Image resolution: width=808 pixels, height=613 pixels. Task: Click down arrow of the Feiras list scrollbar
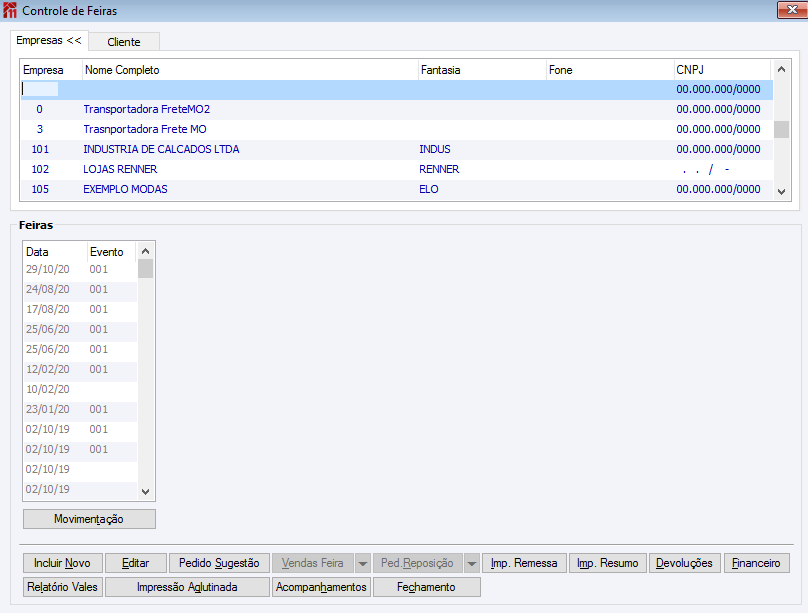[145, 491]
